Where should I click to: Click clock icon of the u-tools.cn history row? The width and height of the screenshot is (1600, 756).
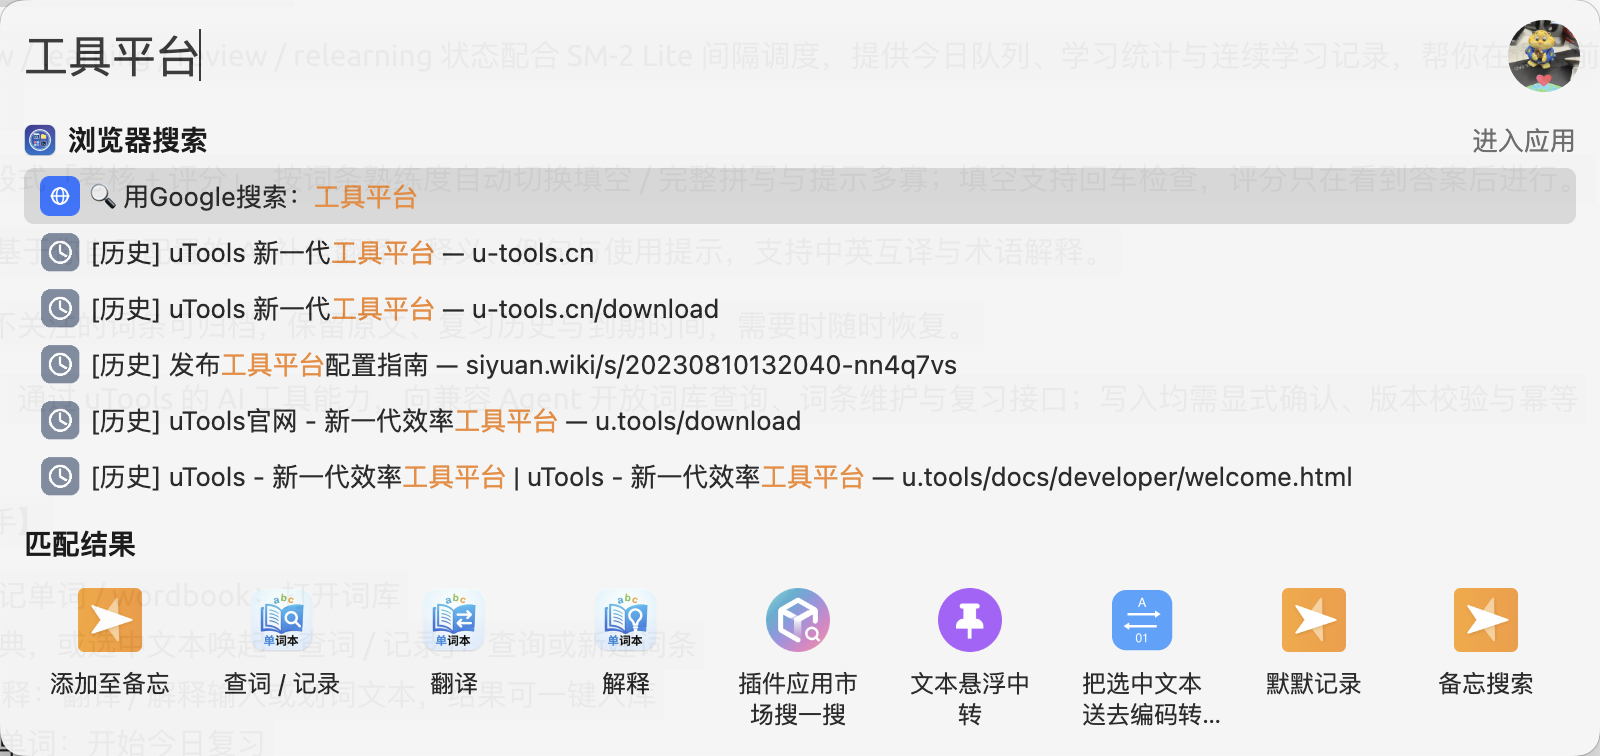[x=60, y=253]
